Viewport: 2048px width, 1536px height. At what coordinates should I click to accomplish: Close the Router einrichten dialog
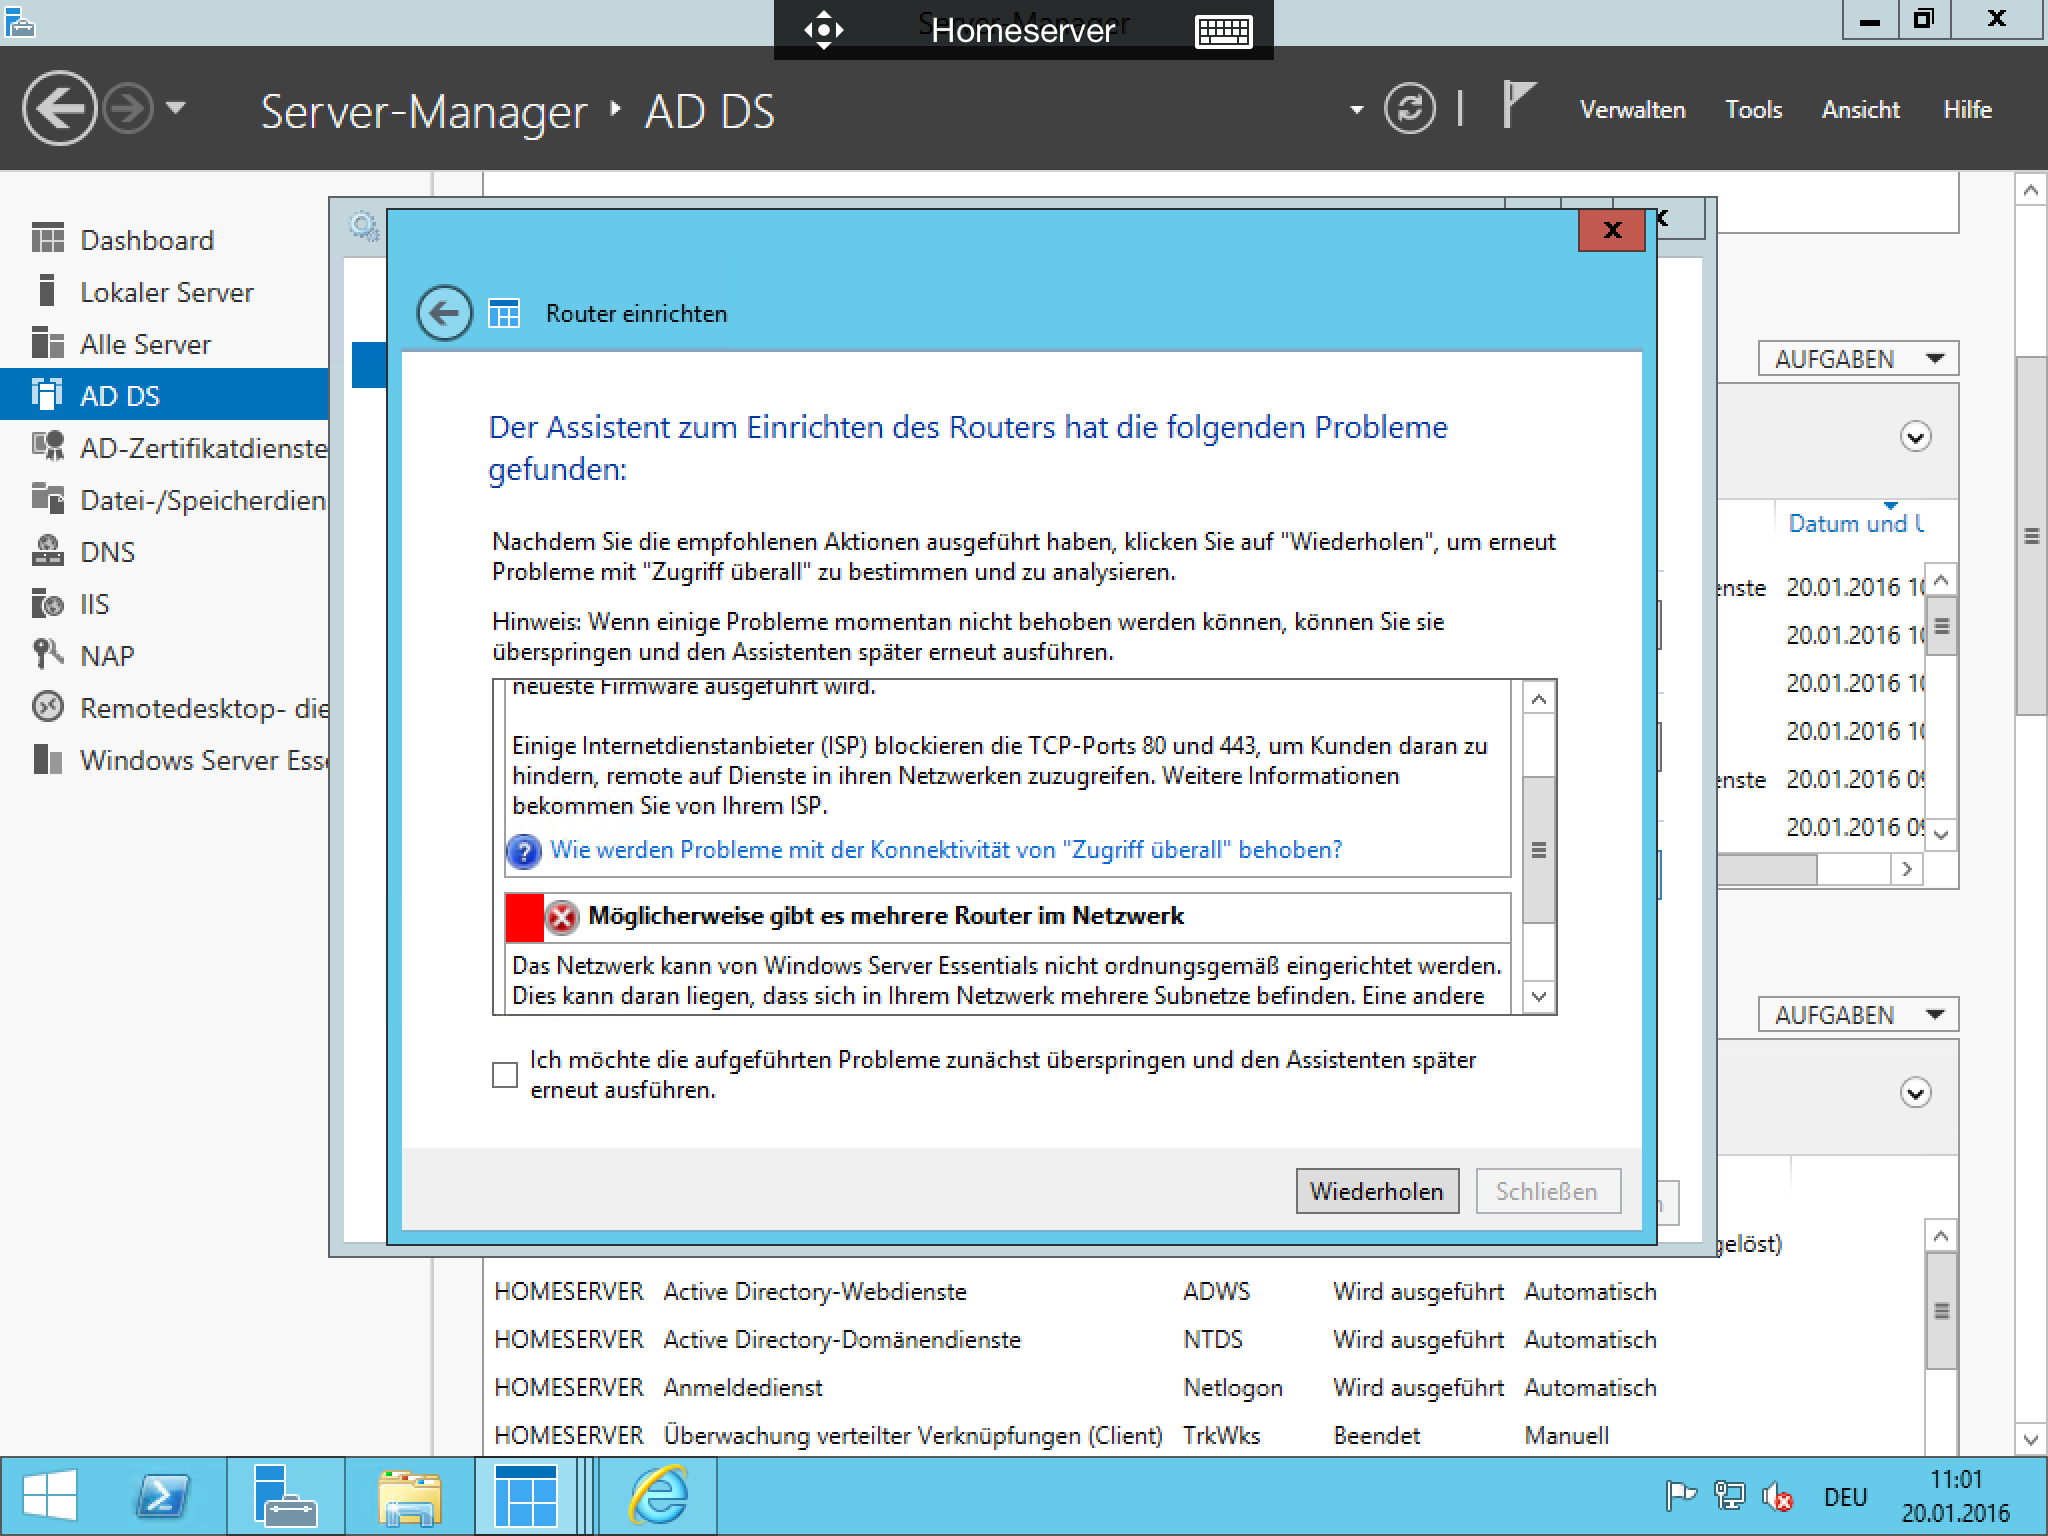pos(1612,231)
